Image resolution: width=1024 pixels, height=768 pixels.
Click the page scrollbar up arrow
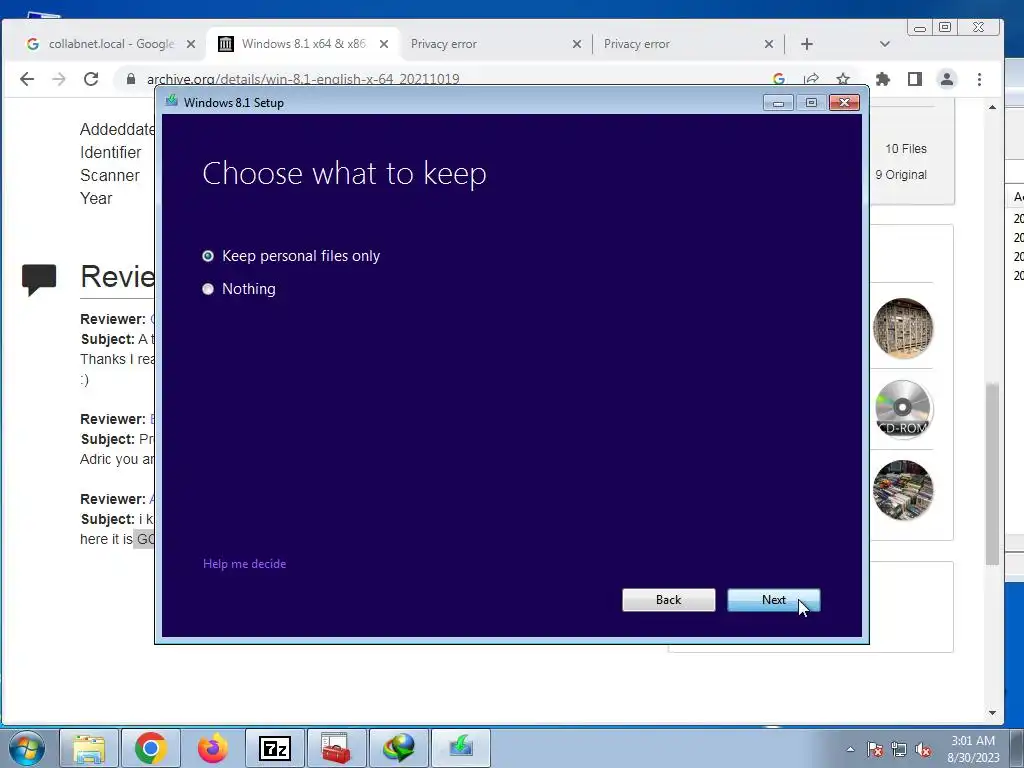coord(993,107)
